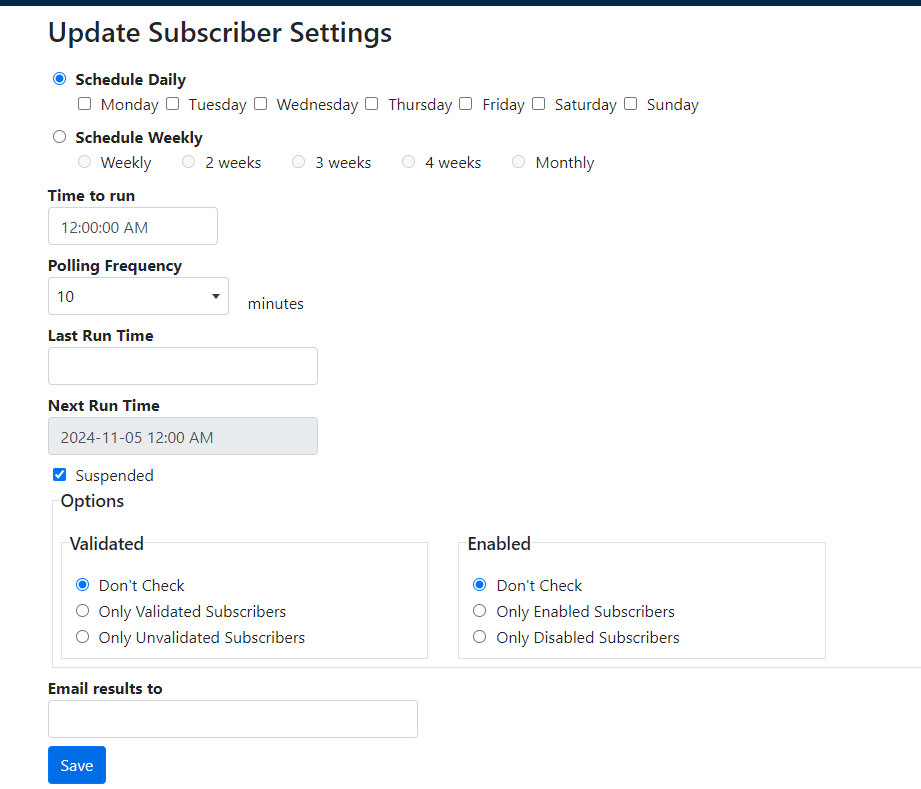The image size is (921, 789).
Task: Check the Thursday checkbox
Action: pyautogui.click(x=371, y=103)
